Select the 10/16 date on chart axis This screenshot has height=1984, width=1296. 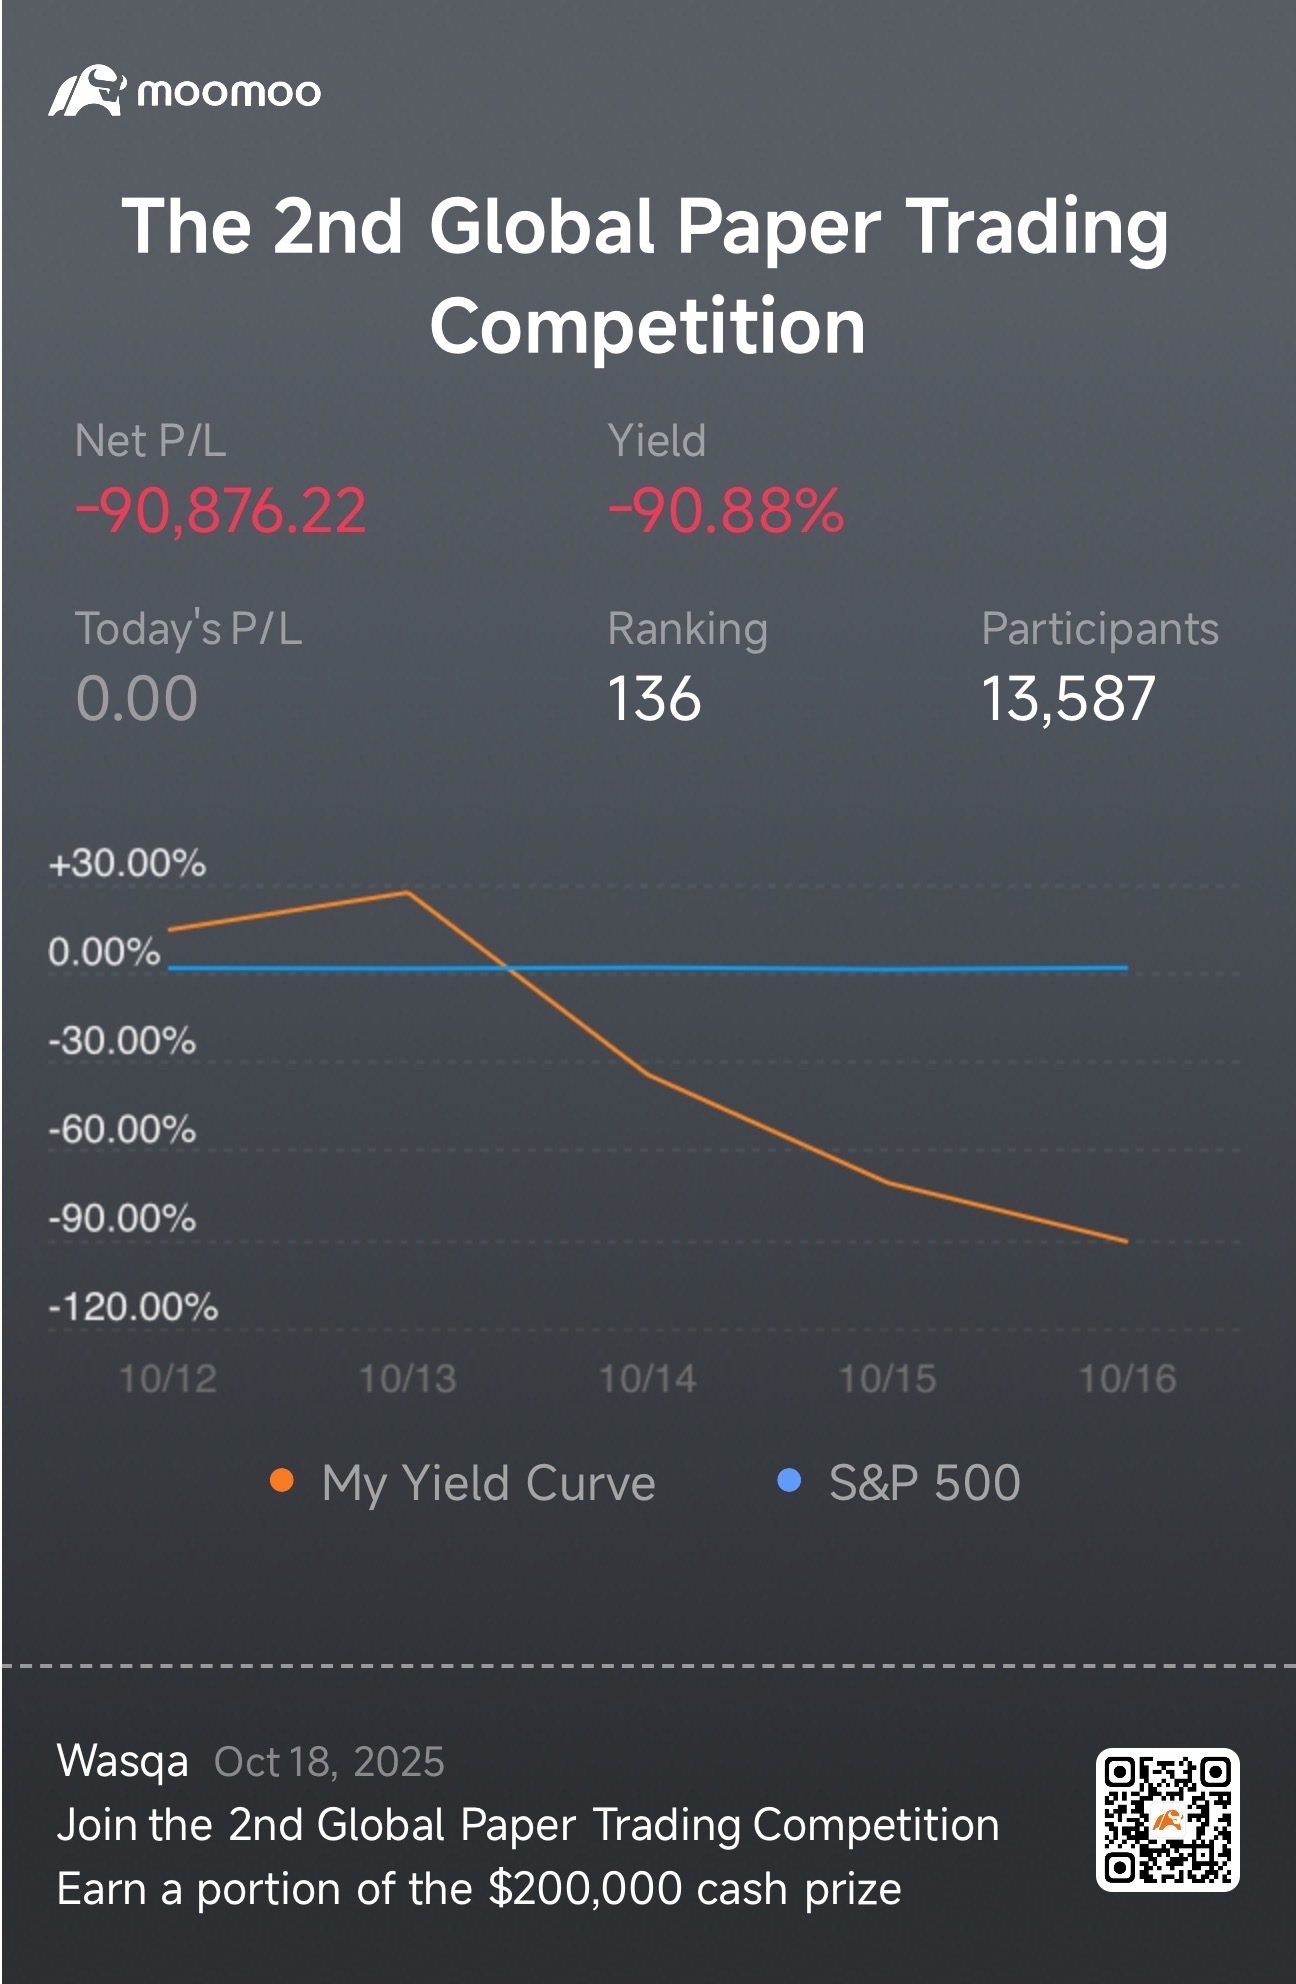click(1128, 1379)
